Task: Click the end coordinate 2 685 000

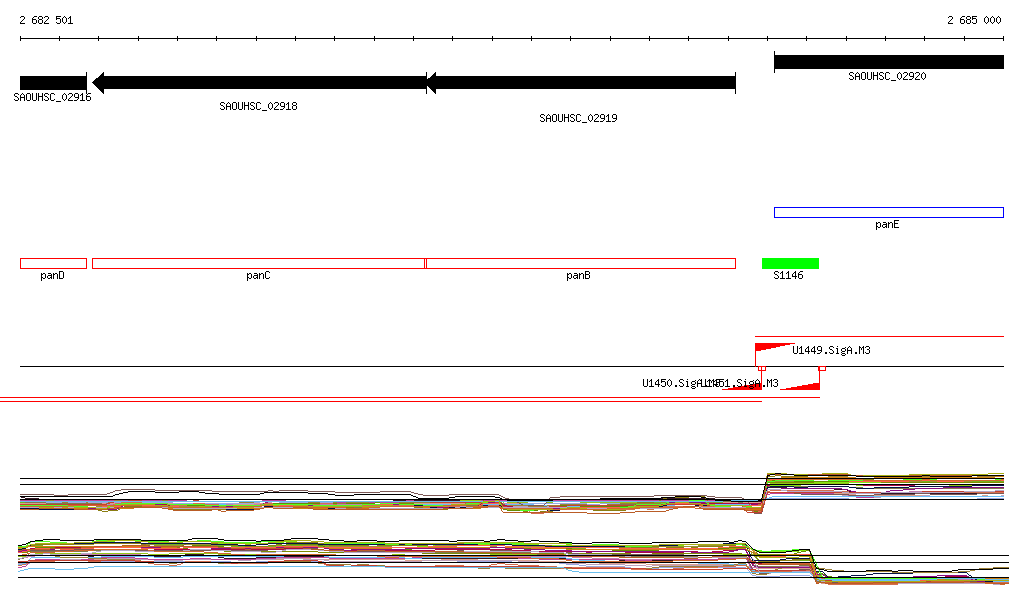Action: point(974,20)
